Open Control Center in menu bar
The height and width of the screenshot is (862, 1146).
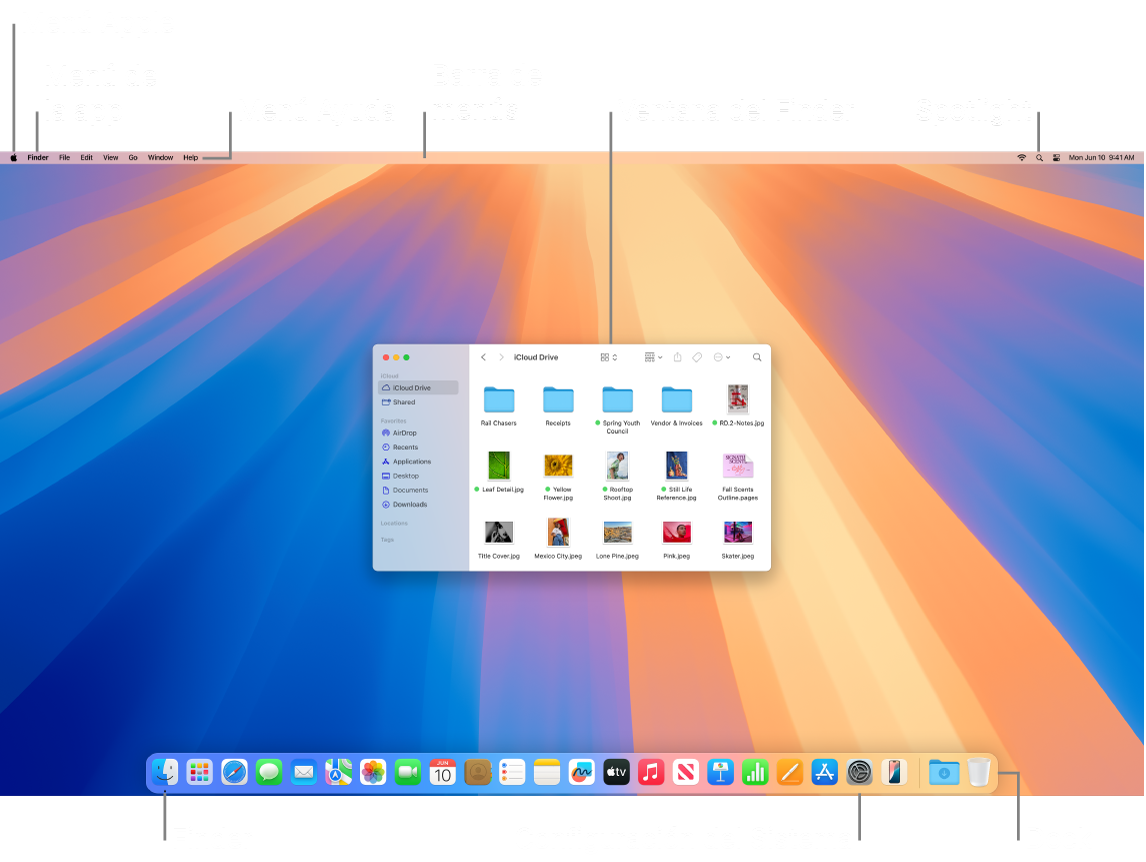click(1056, 157)
